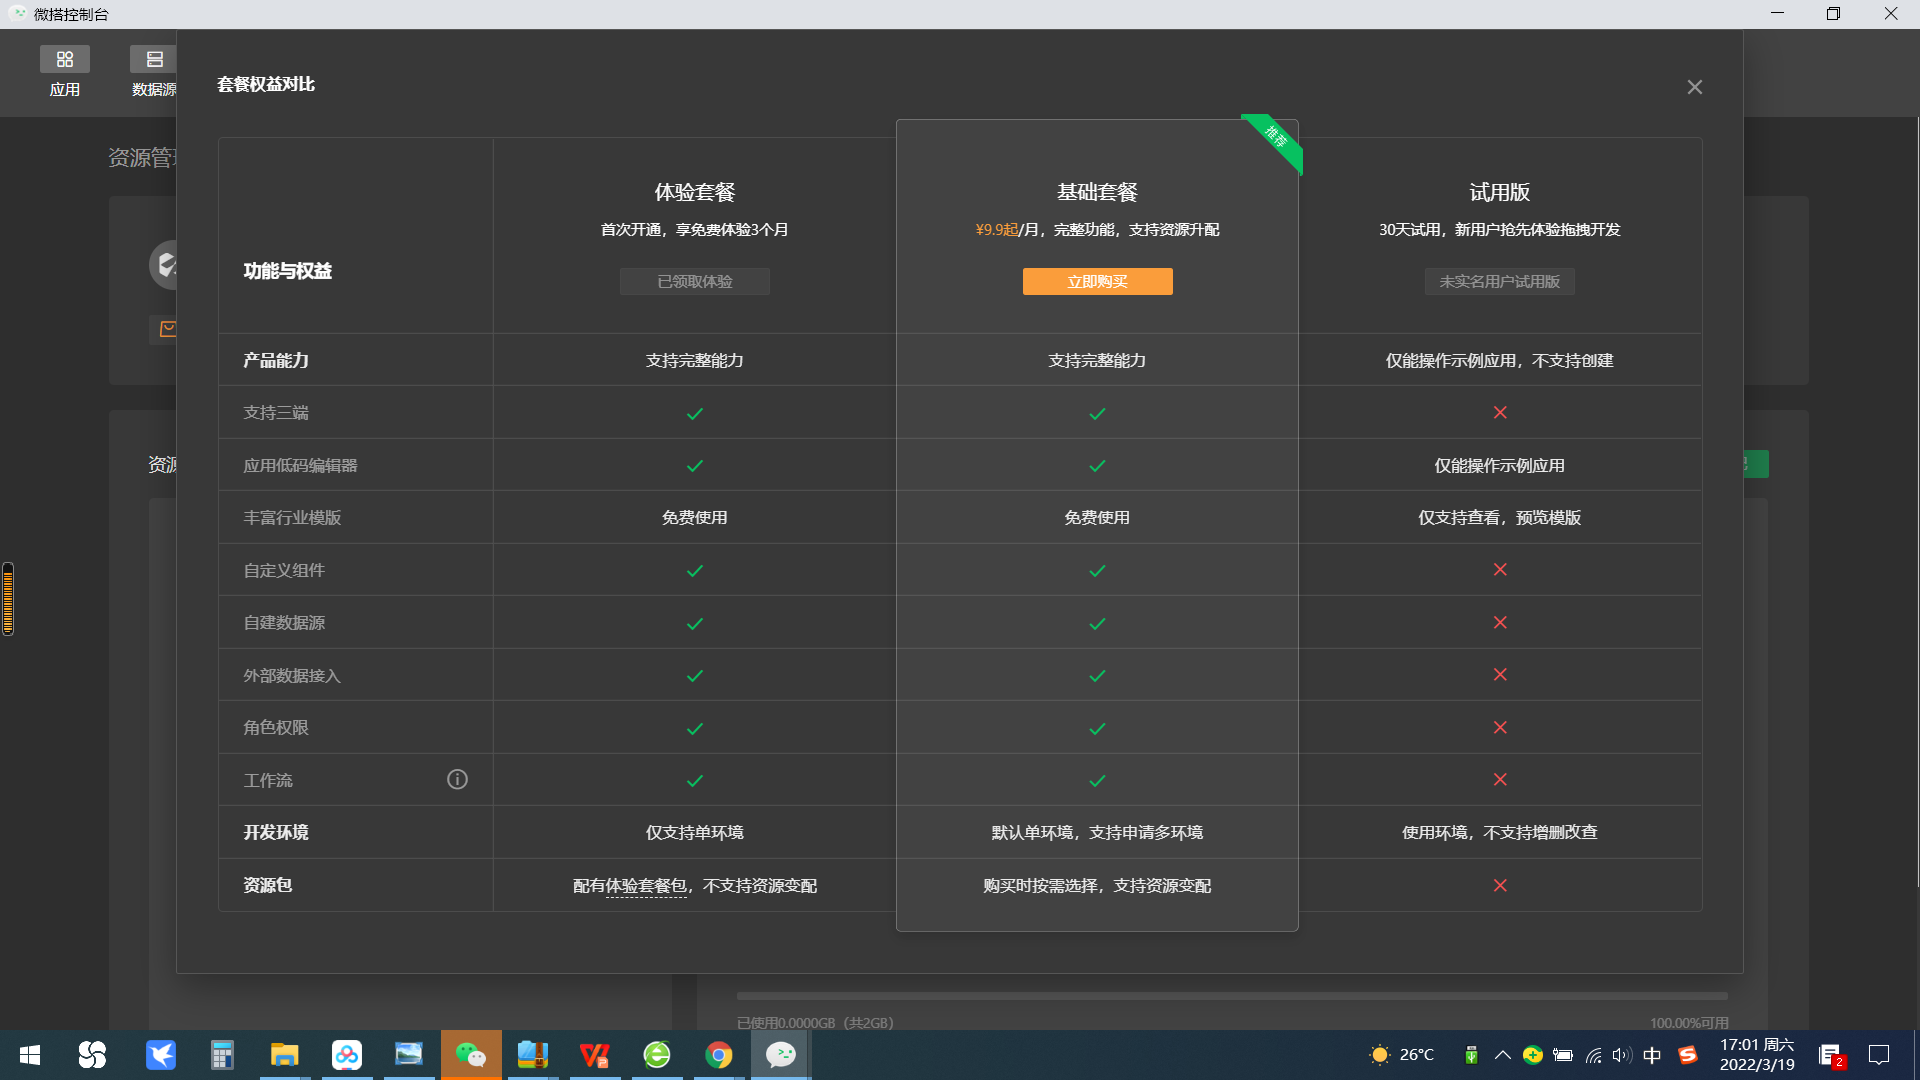The height and width of the screenshot is (1080, 1920).
Task: Open File Explorer from the taskbar
Action: click(x=285, y=1055)
